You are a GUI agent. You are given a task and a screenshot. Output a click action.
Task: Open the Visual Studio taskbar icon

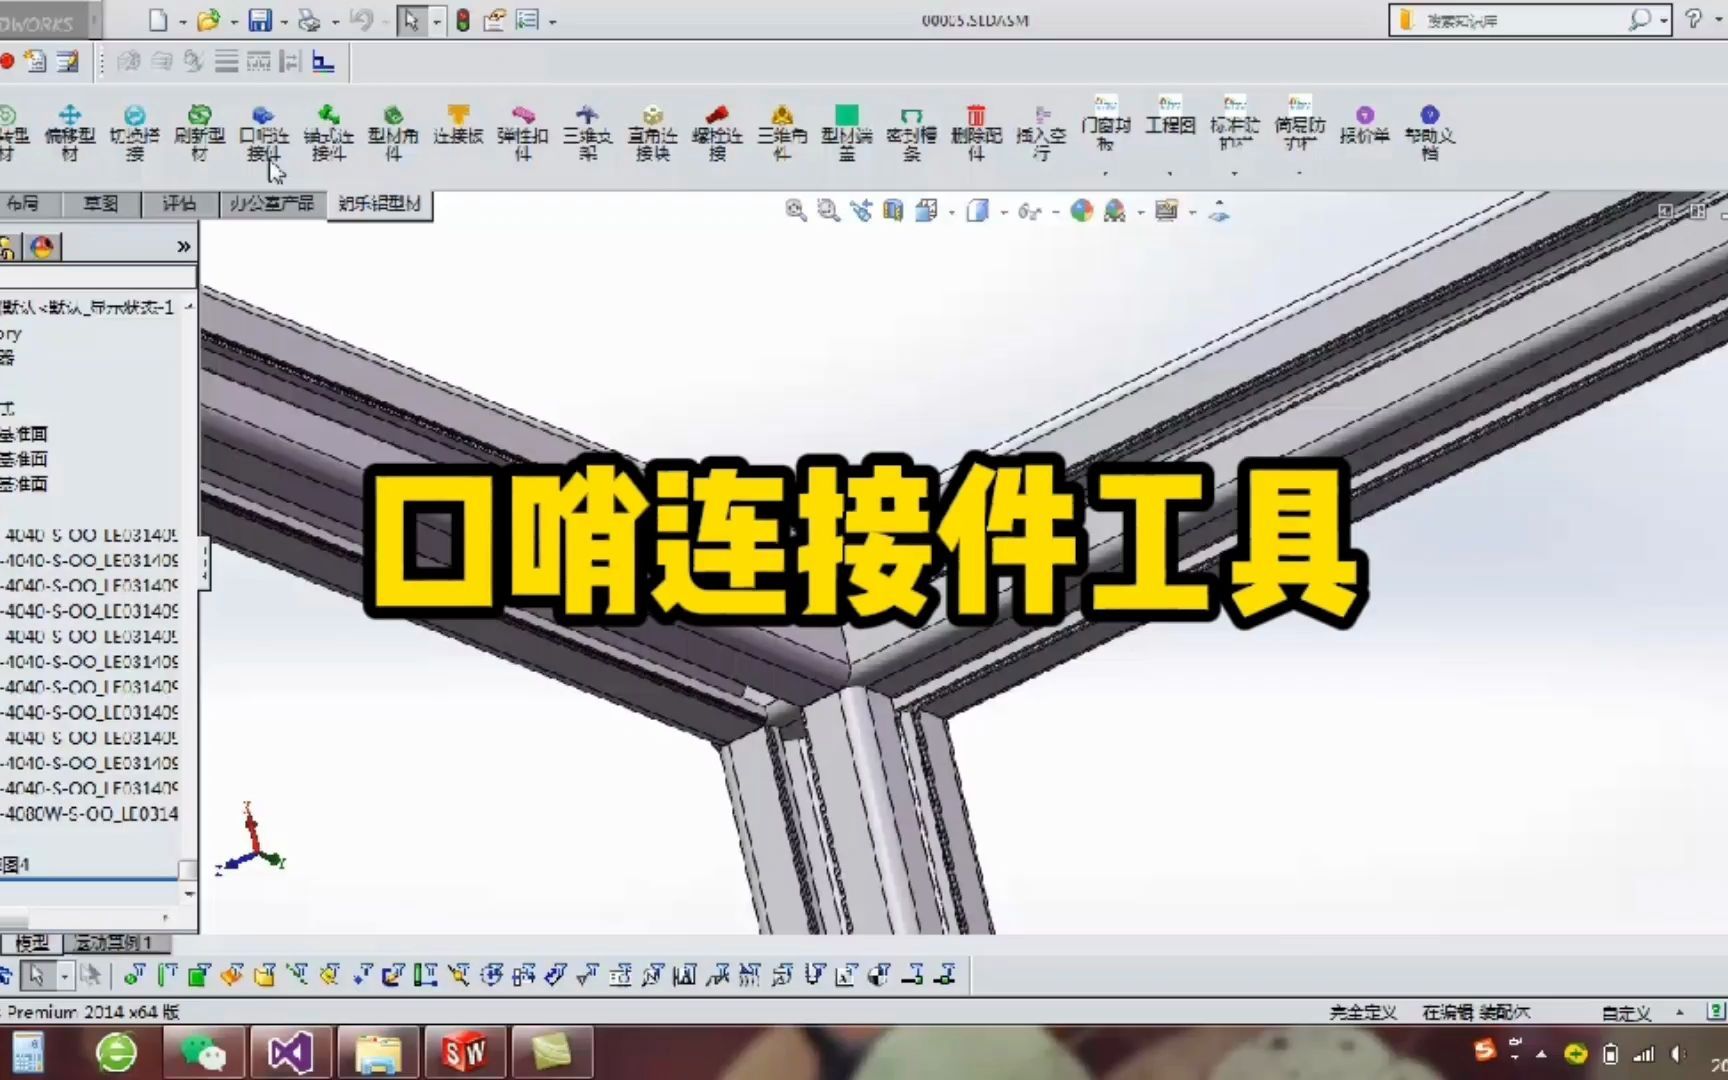[290, 1053]
